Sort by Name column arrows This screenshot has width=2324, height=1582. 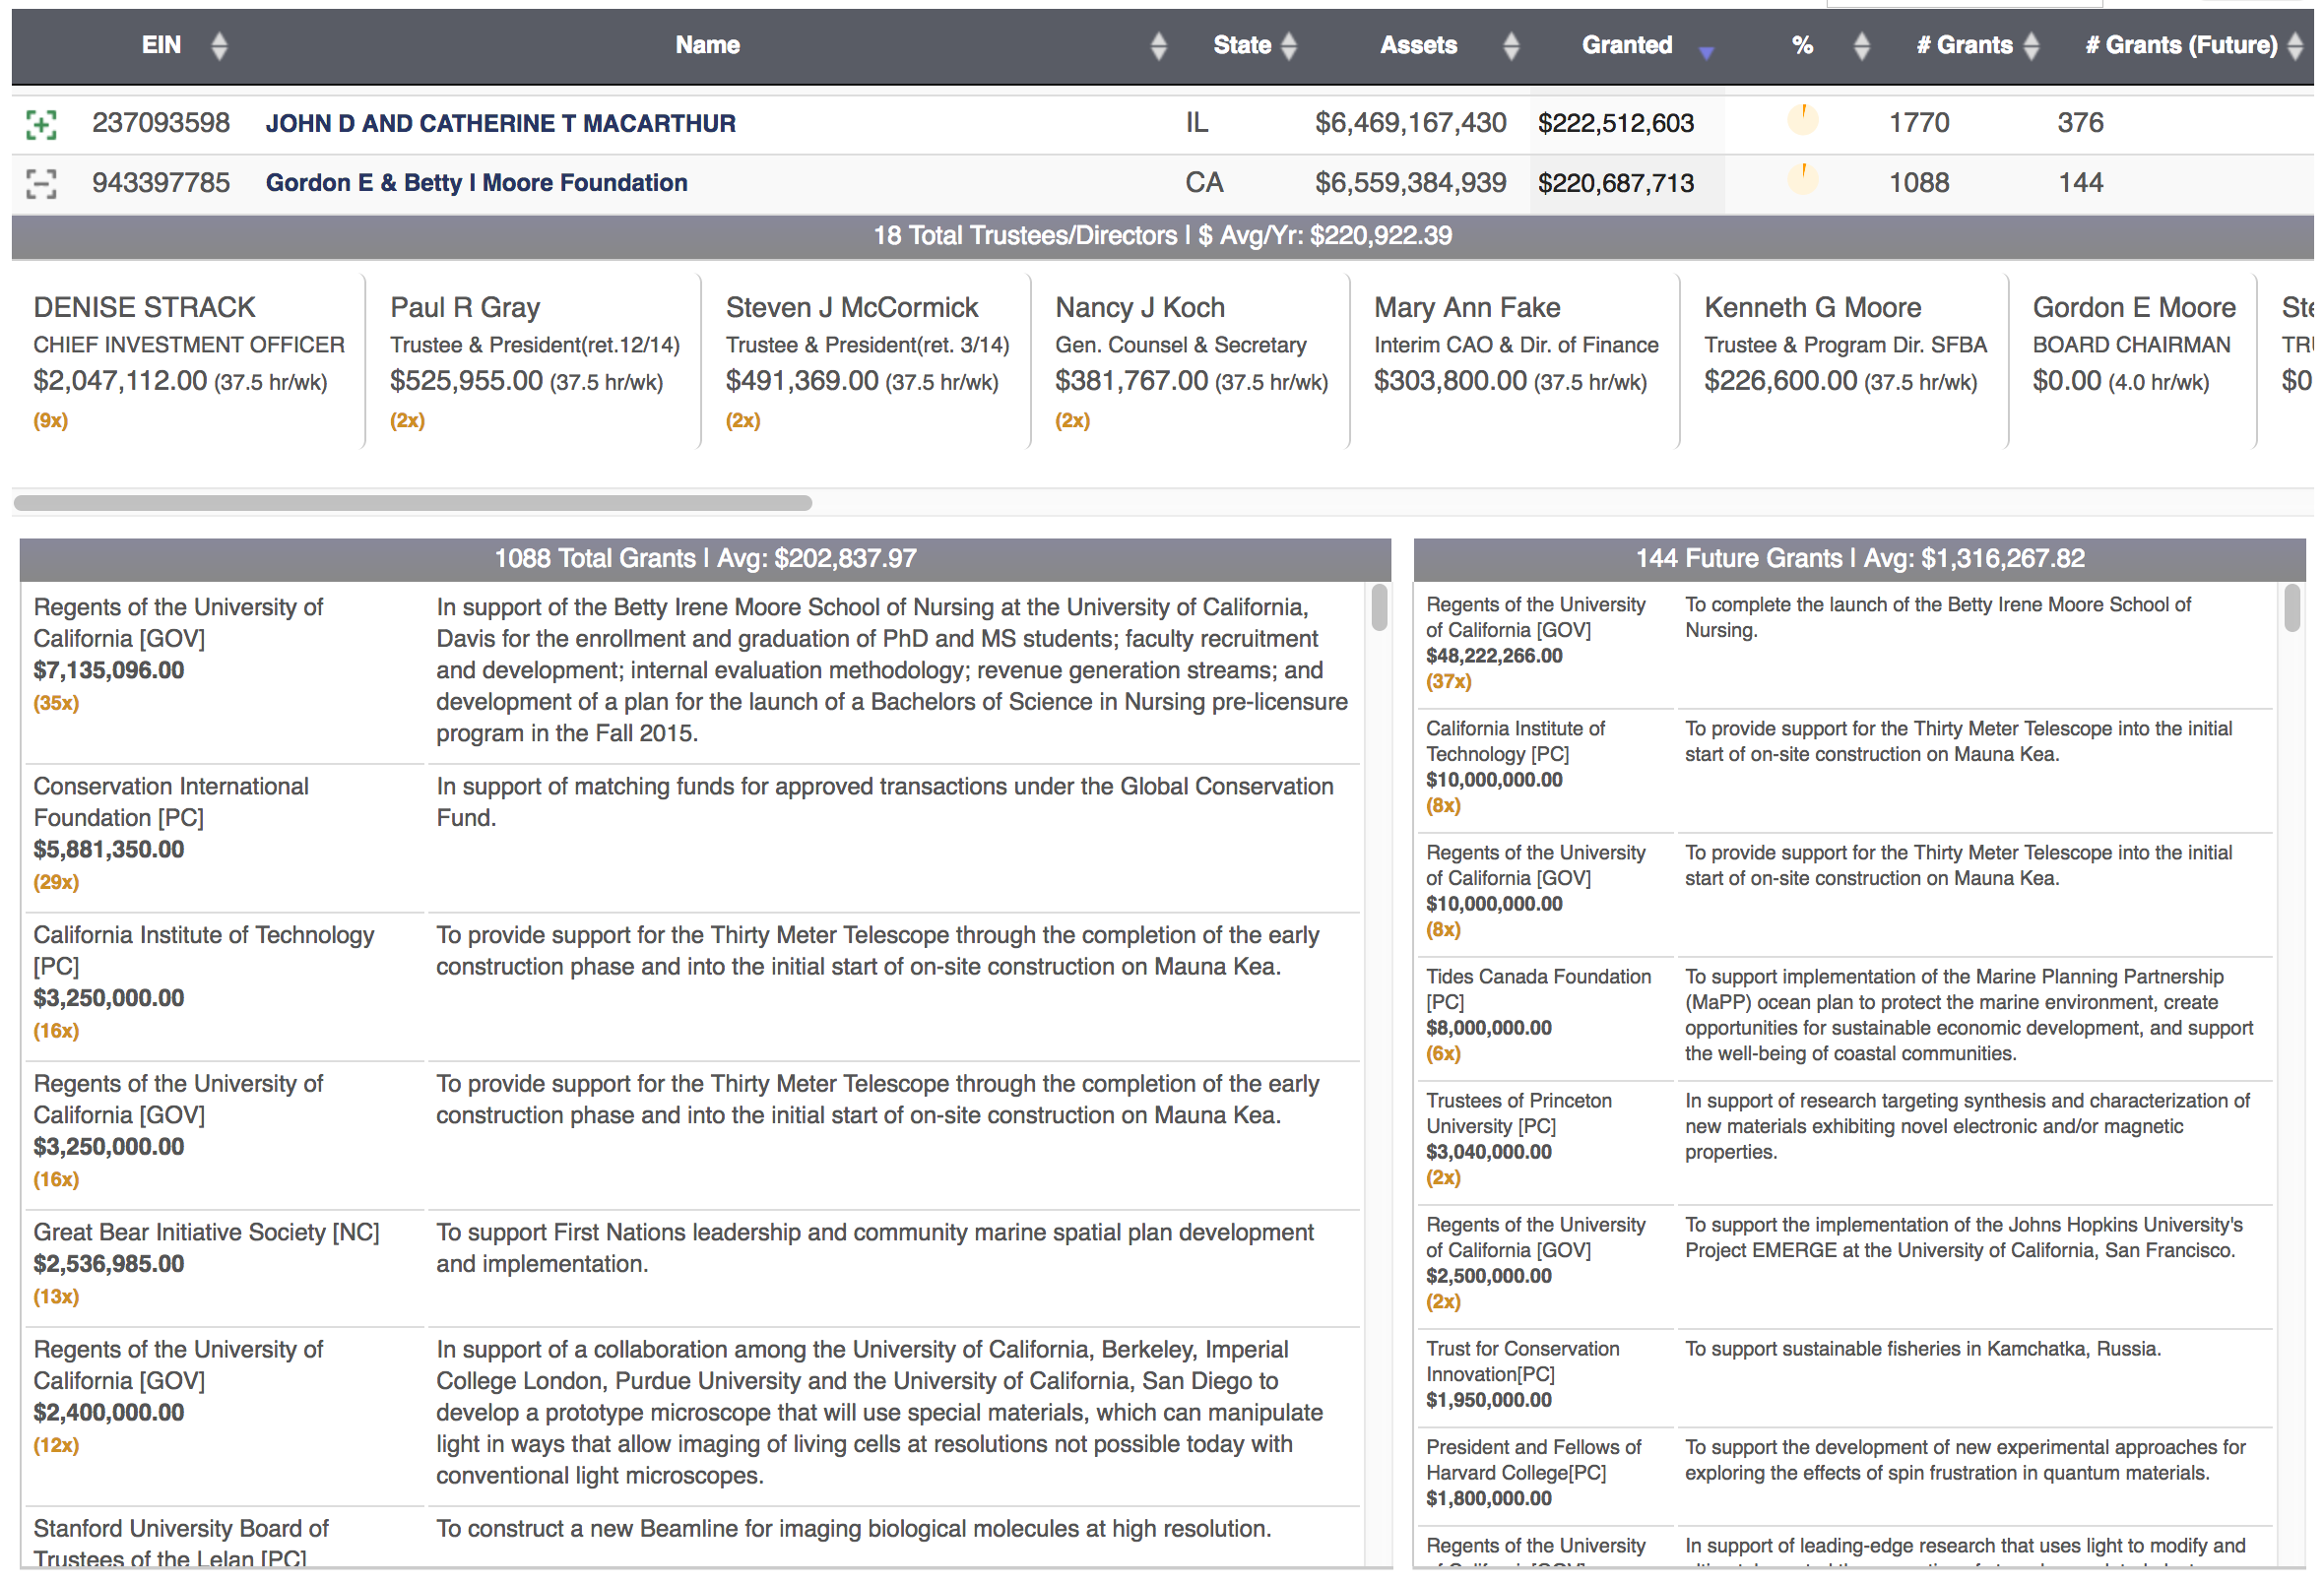tap(1158, 46)
